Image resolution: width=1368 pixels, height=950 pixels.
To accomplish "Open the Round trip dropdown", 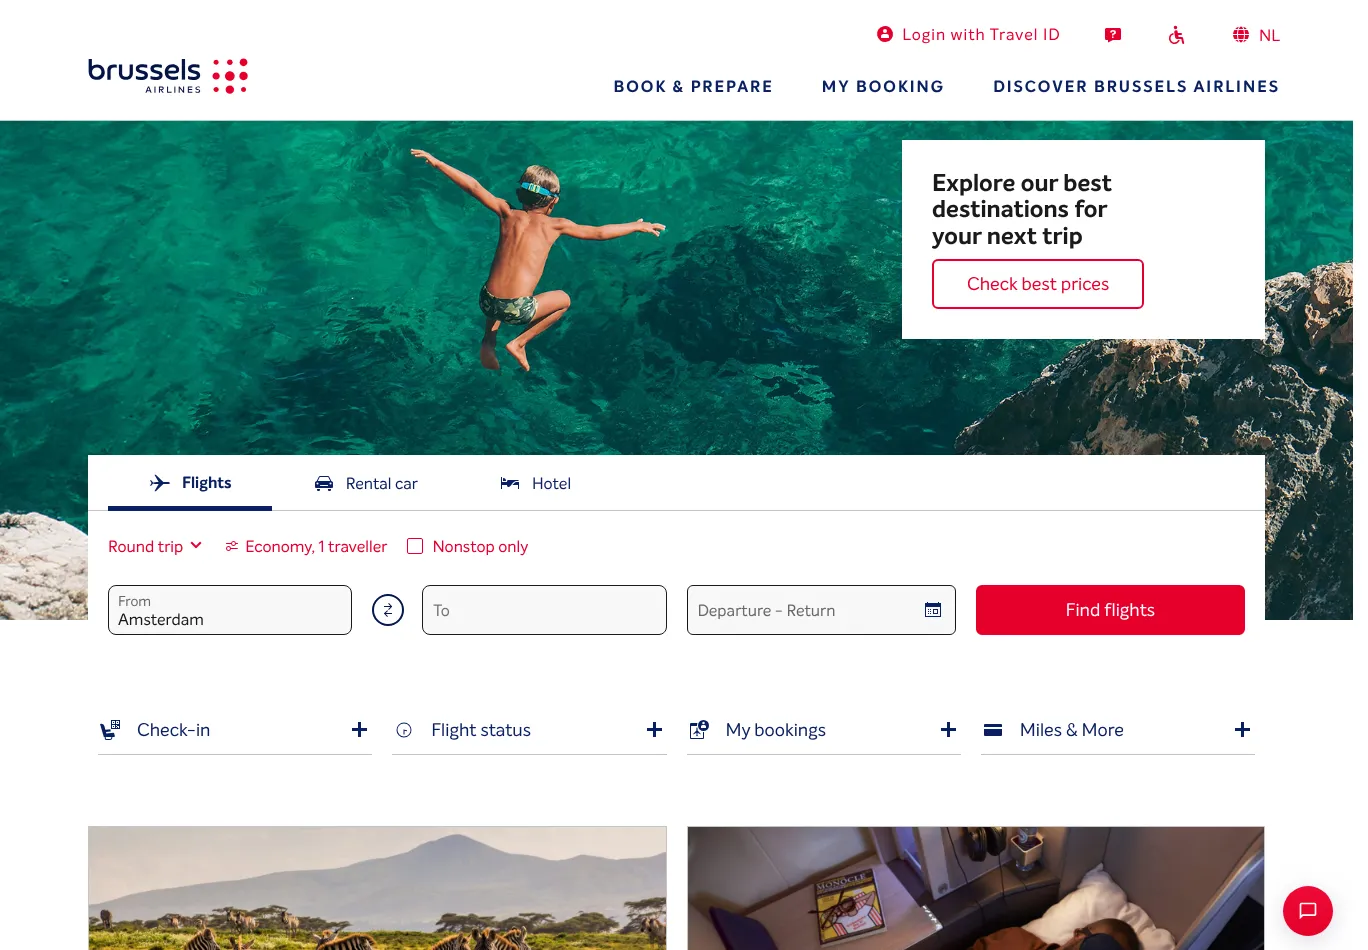I will (x=155, y=546).
